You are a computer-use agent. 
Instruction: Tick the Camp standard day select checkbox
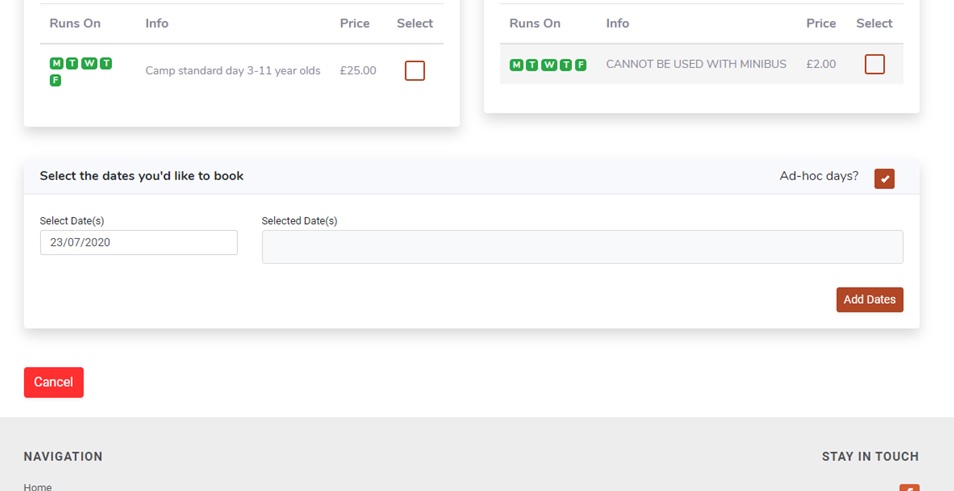(415, 71)
